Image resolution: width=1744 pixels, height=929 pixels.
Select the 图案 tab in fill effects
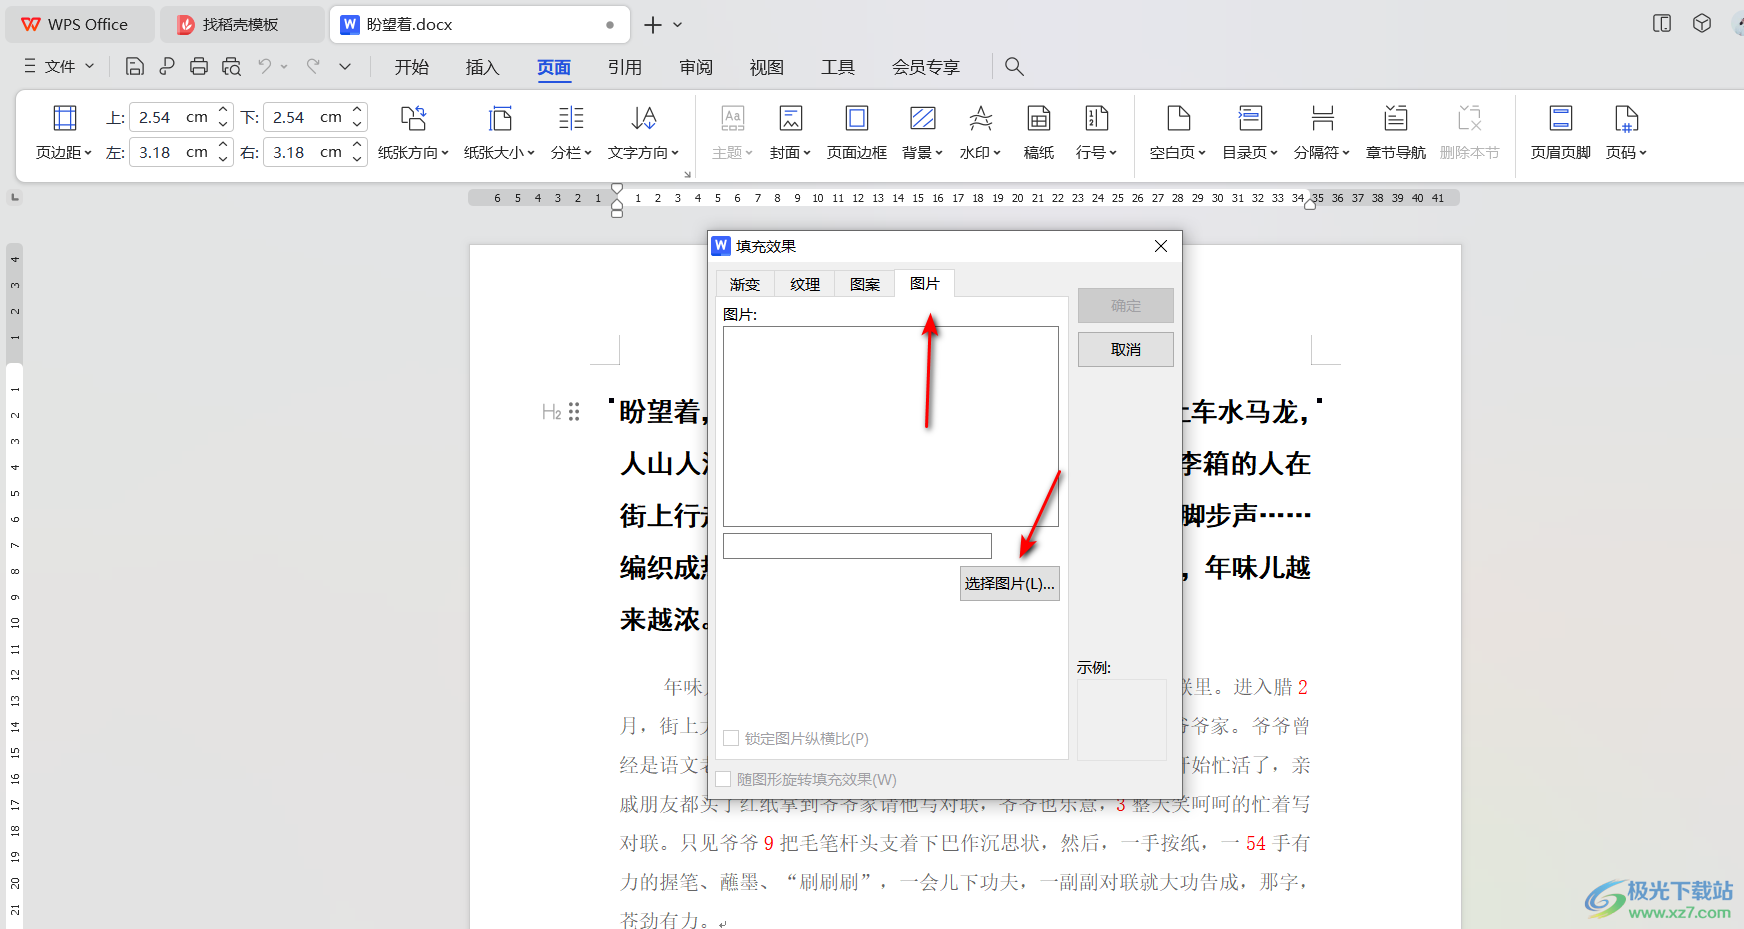point(865,284)
